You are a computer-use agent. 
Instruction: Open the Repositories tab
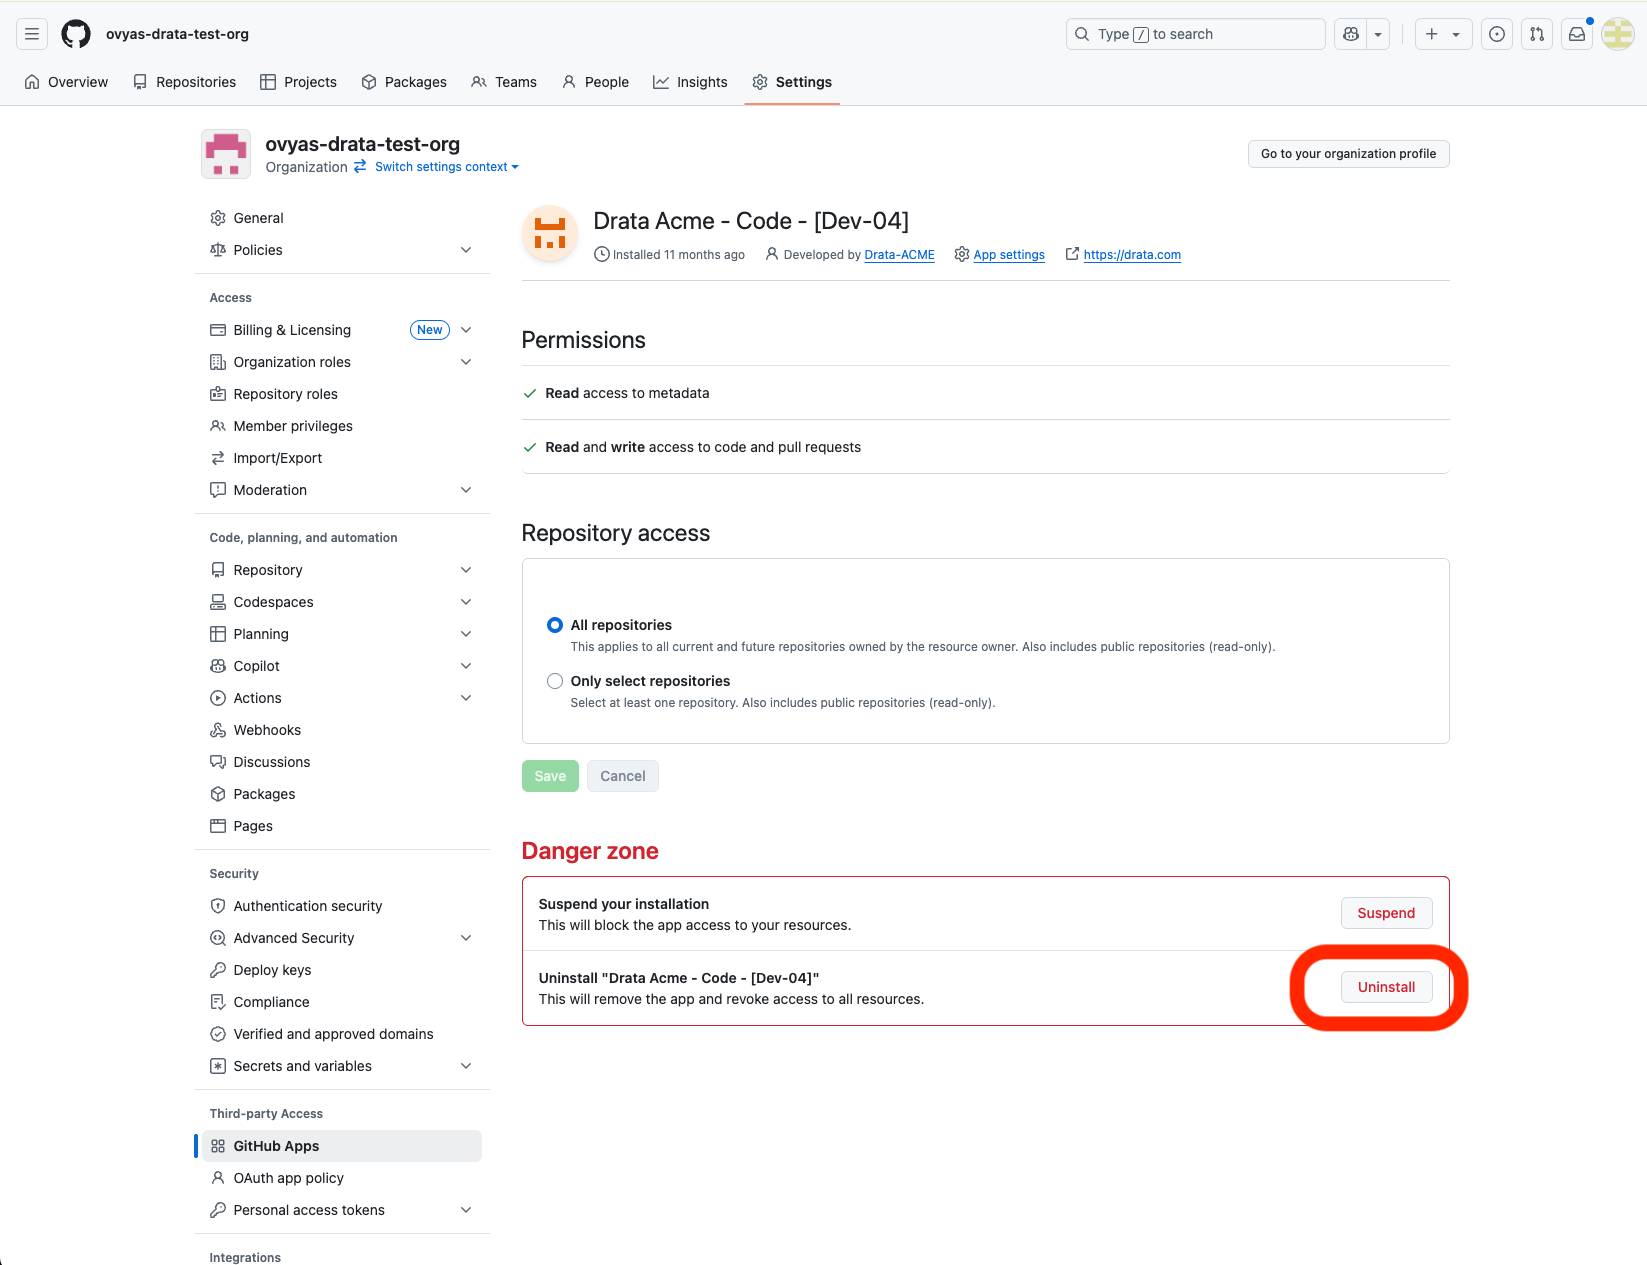pyautogui.click(x=184, y=82)
